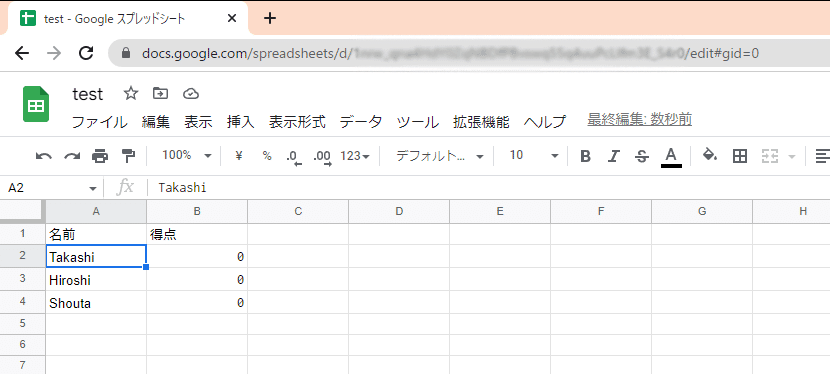Viewport: 830px width, 374px height.
Task: Open the ファイル menu
Action: coord(100,122)
